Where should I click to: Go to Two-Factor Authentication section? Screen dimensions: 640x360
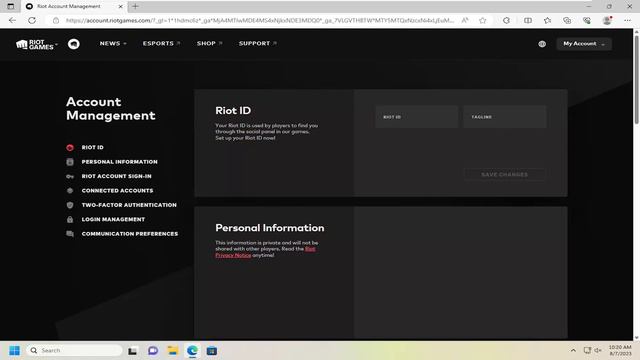[129, 205]
